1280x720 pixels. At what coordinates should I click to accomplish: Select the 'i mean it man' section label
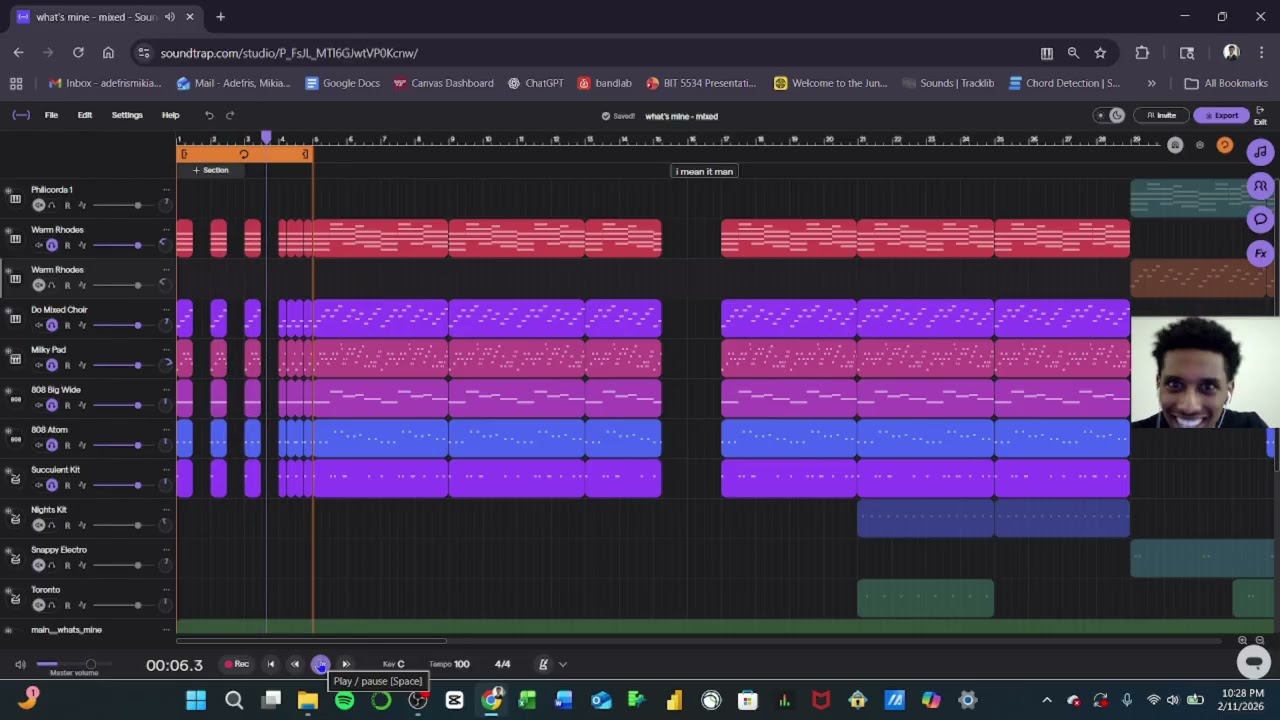pyautogui.click(x=704, y=171)
